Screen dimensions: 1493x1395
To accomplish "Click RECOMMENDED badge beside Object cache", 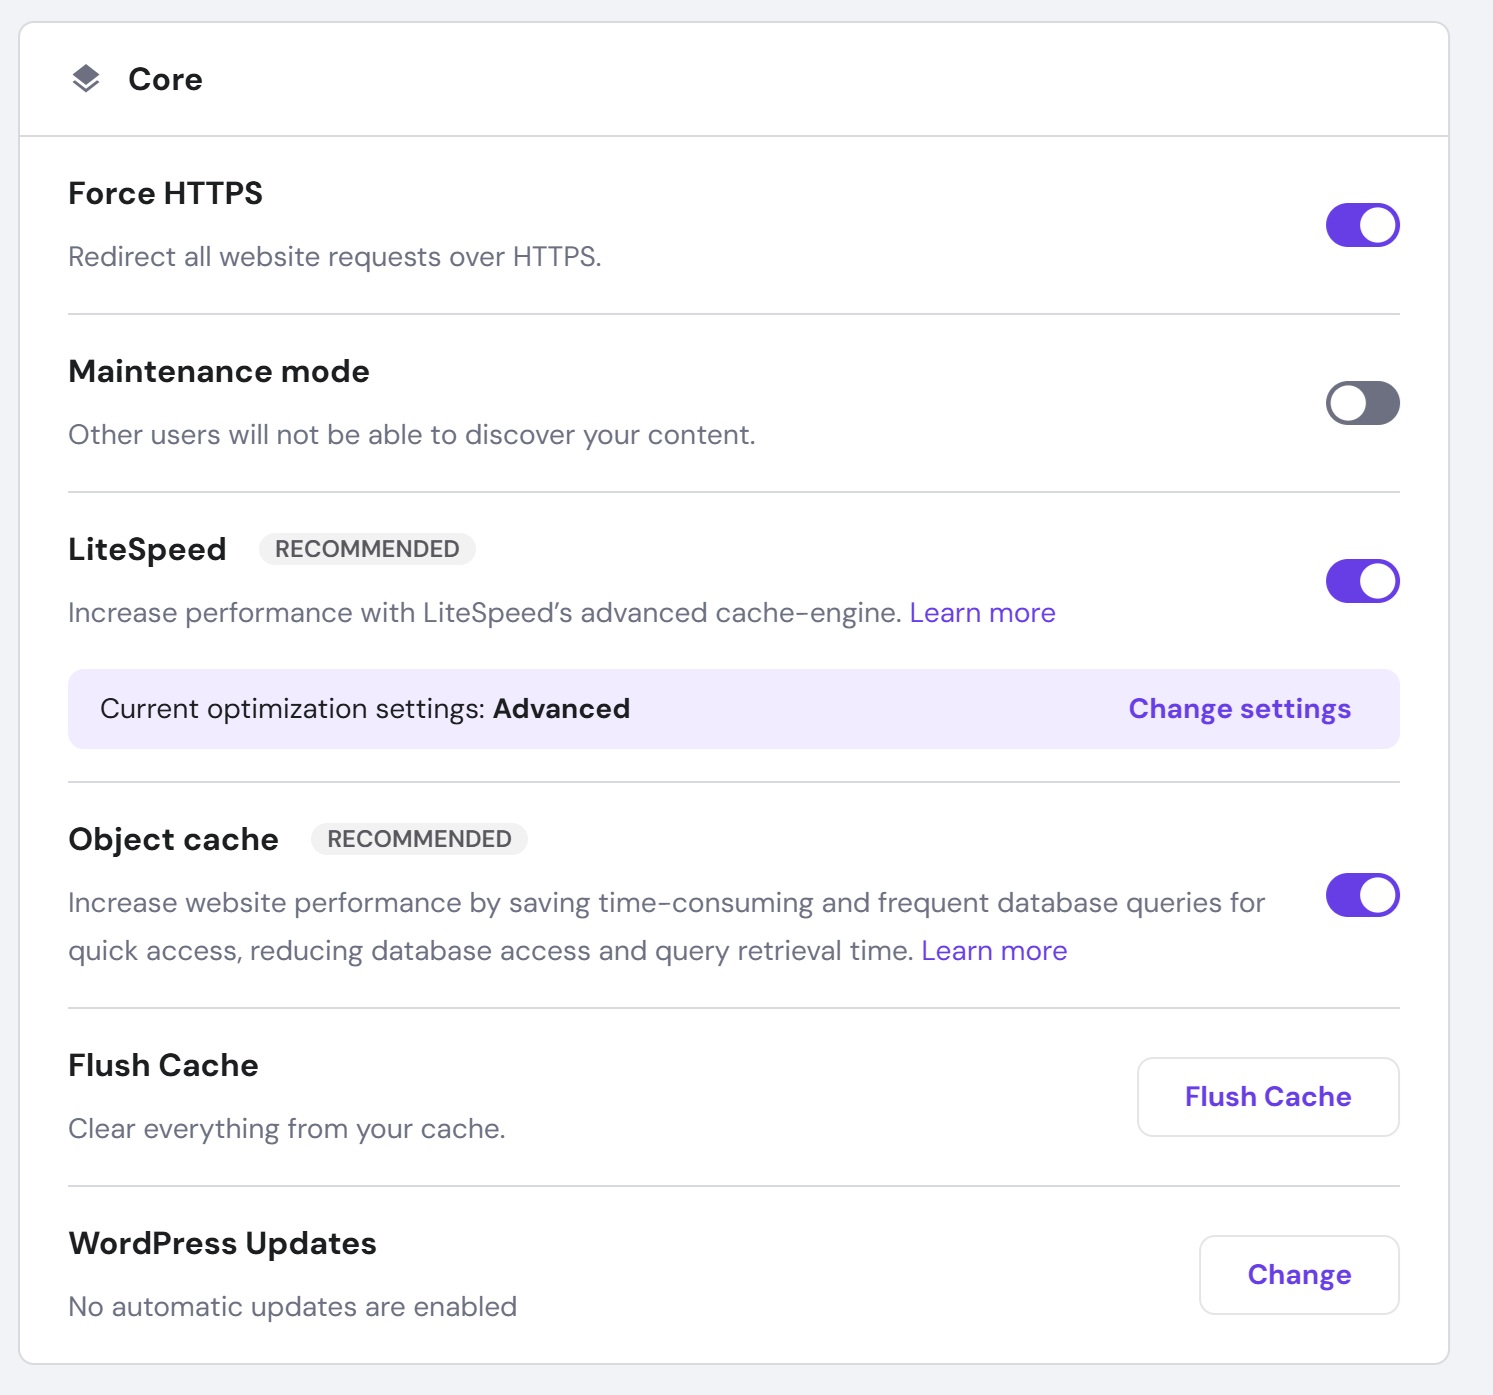I will click(x=419, y=839).
